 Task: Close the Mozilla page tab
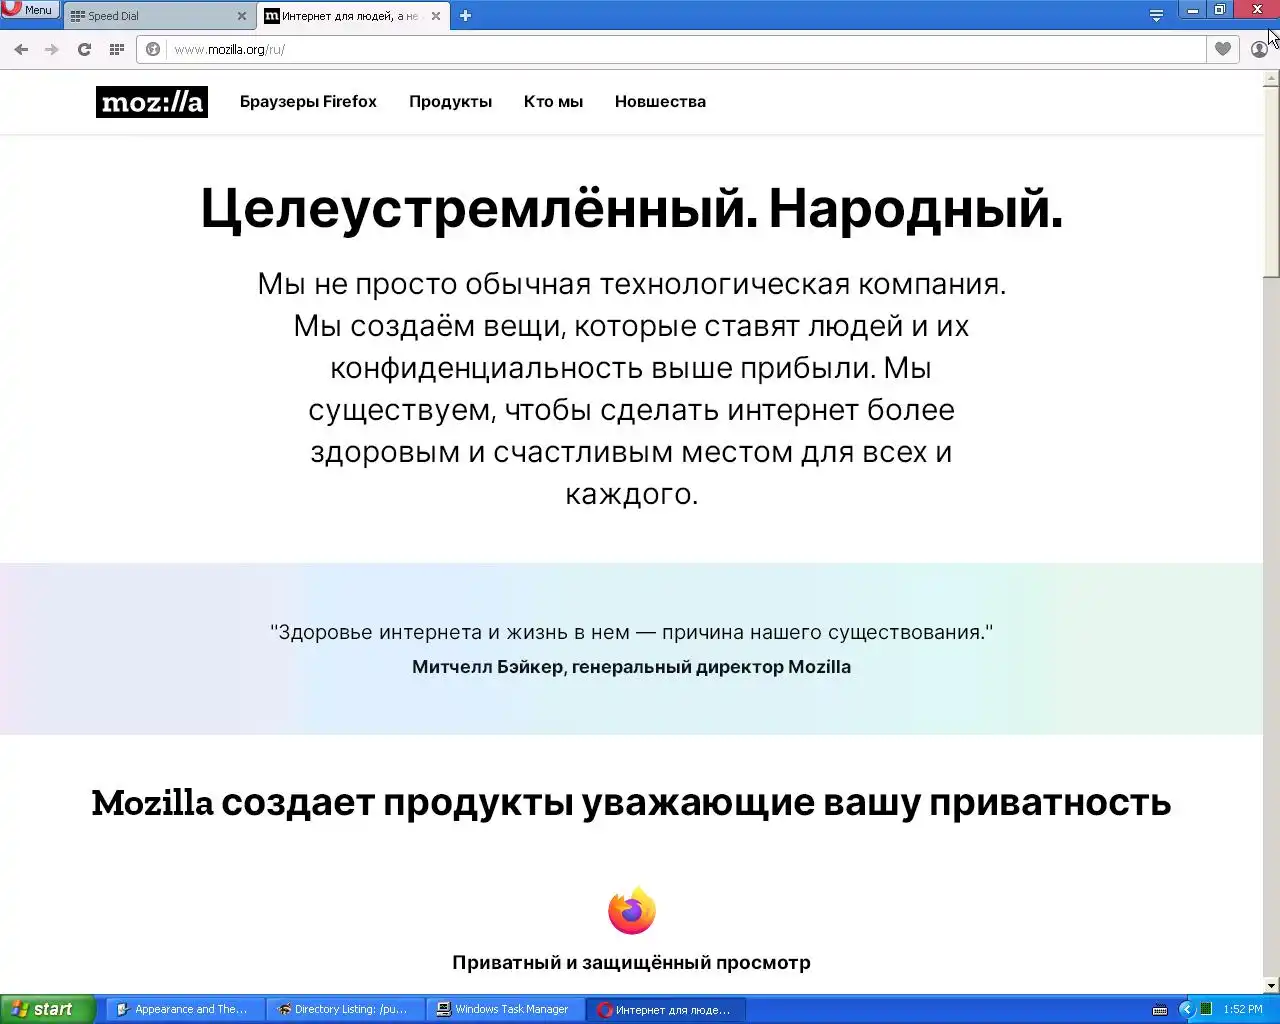(435, 16)
